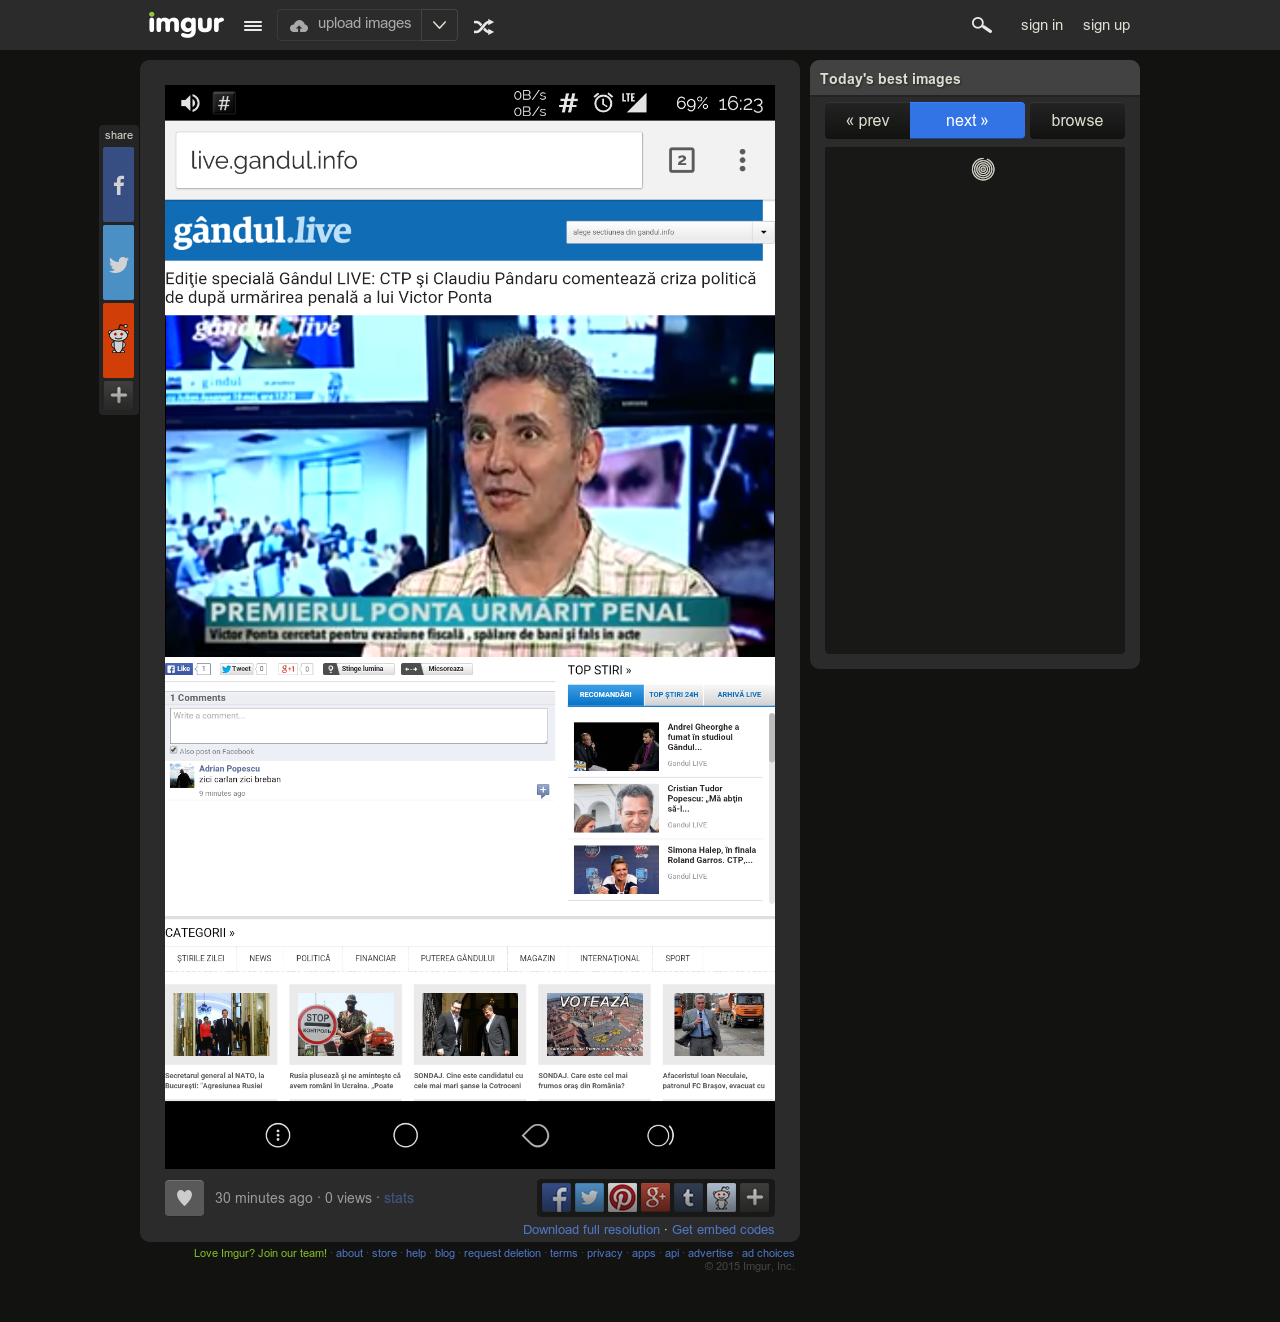The height and width of the screenshot is (1322, 1280).
Task: Open the terms footer link
Action: pos(564,1253)
